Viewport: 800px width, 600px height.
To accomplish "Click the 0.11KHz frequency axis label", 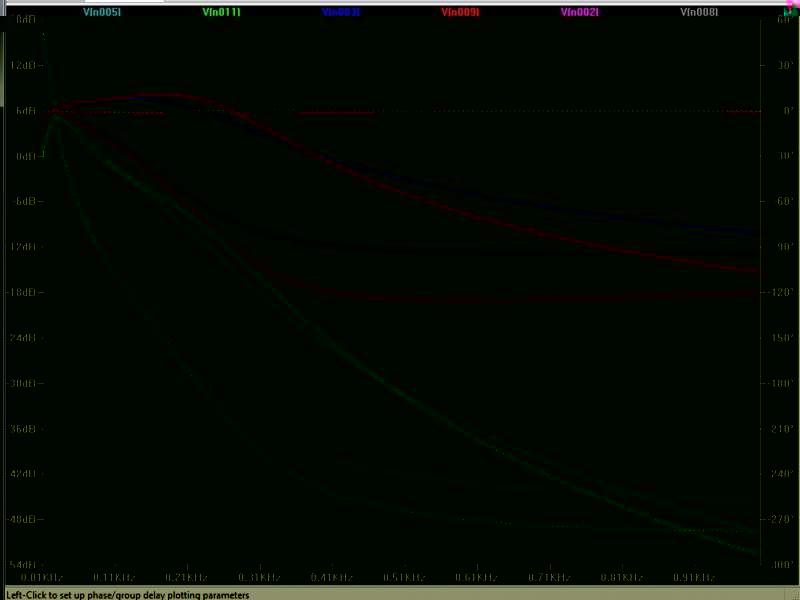I will [x=114, y=578].
